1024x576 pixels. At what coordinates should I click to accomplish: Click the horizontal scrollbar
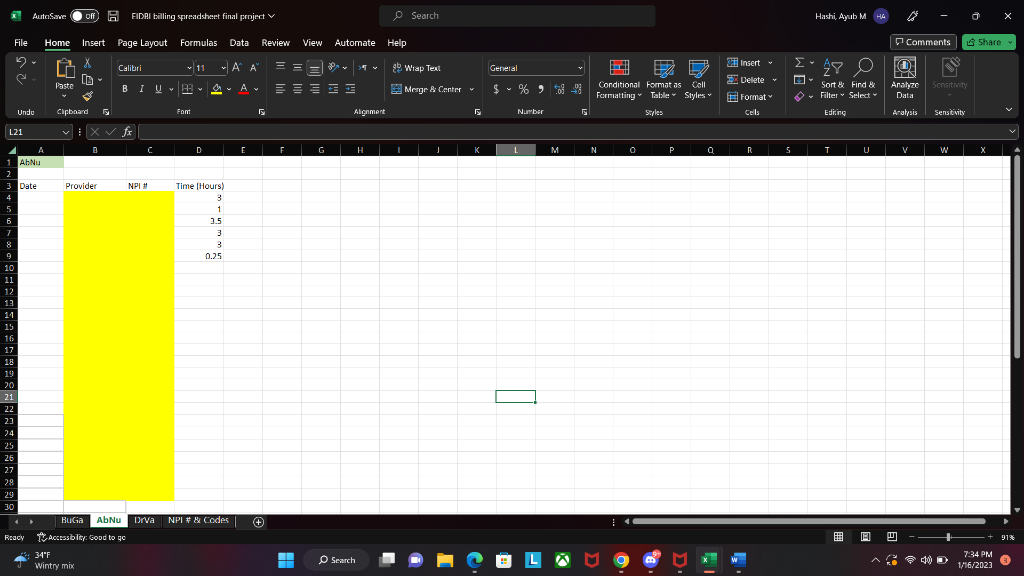click(808, 521)
